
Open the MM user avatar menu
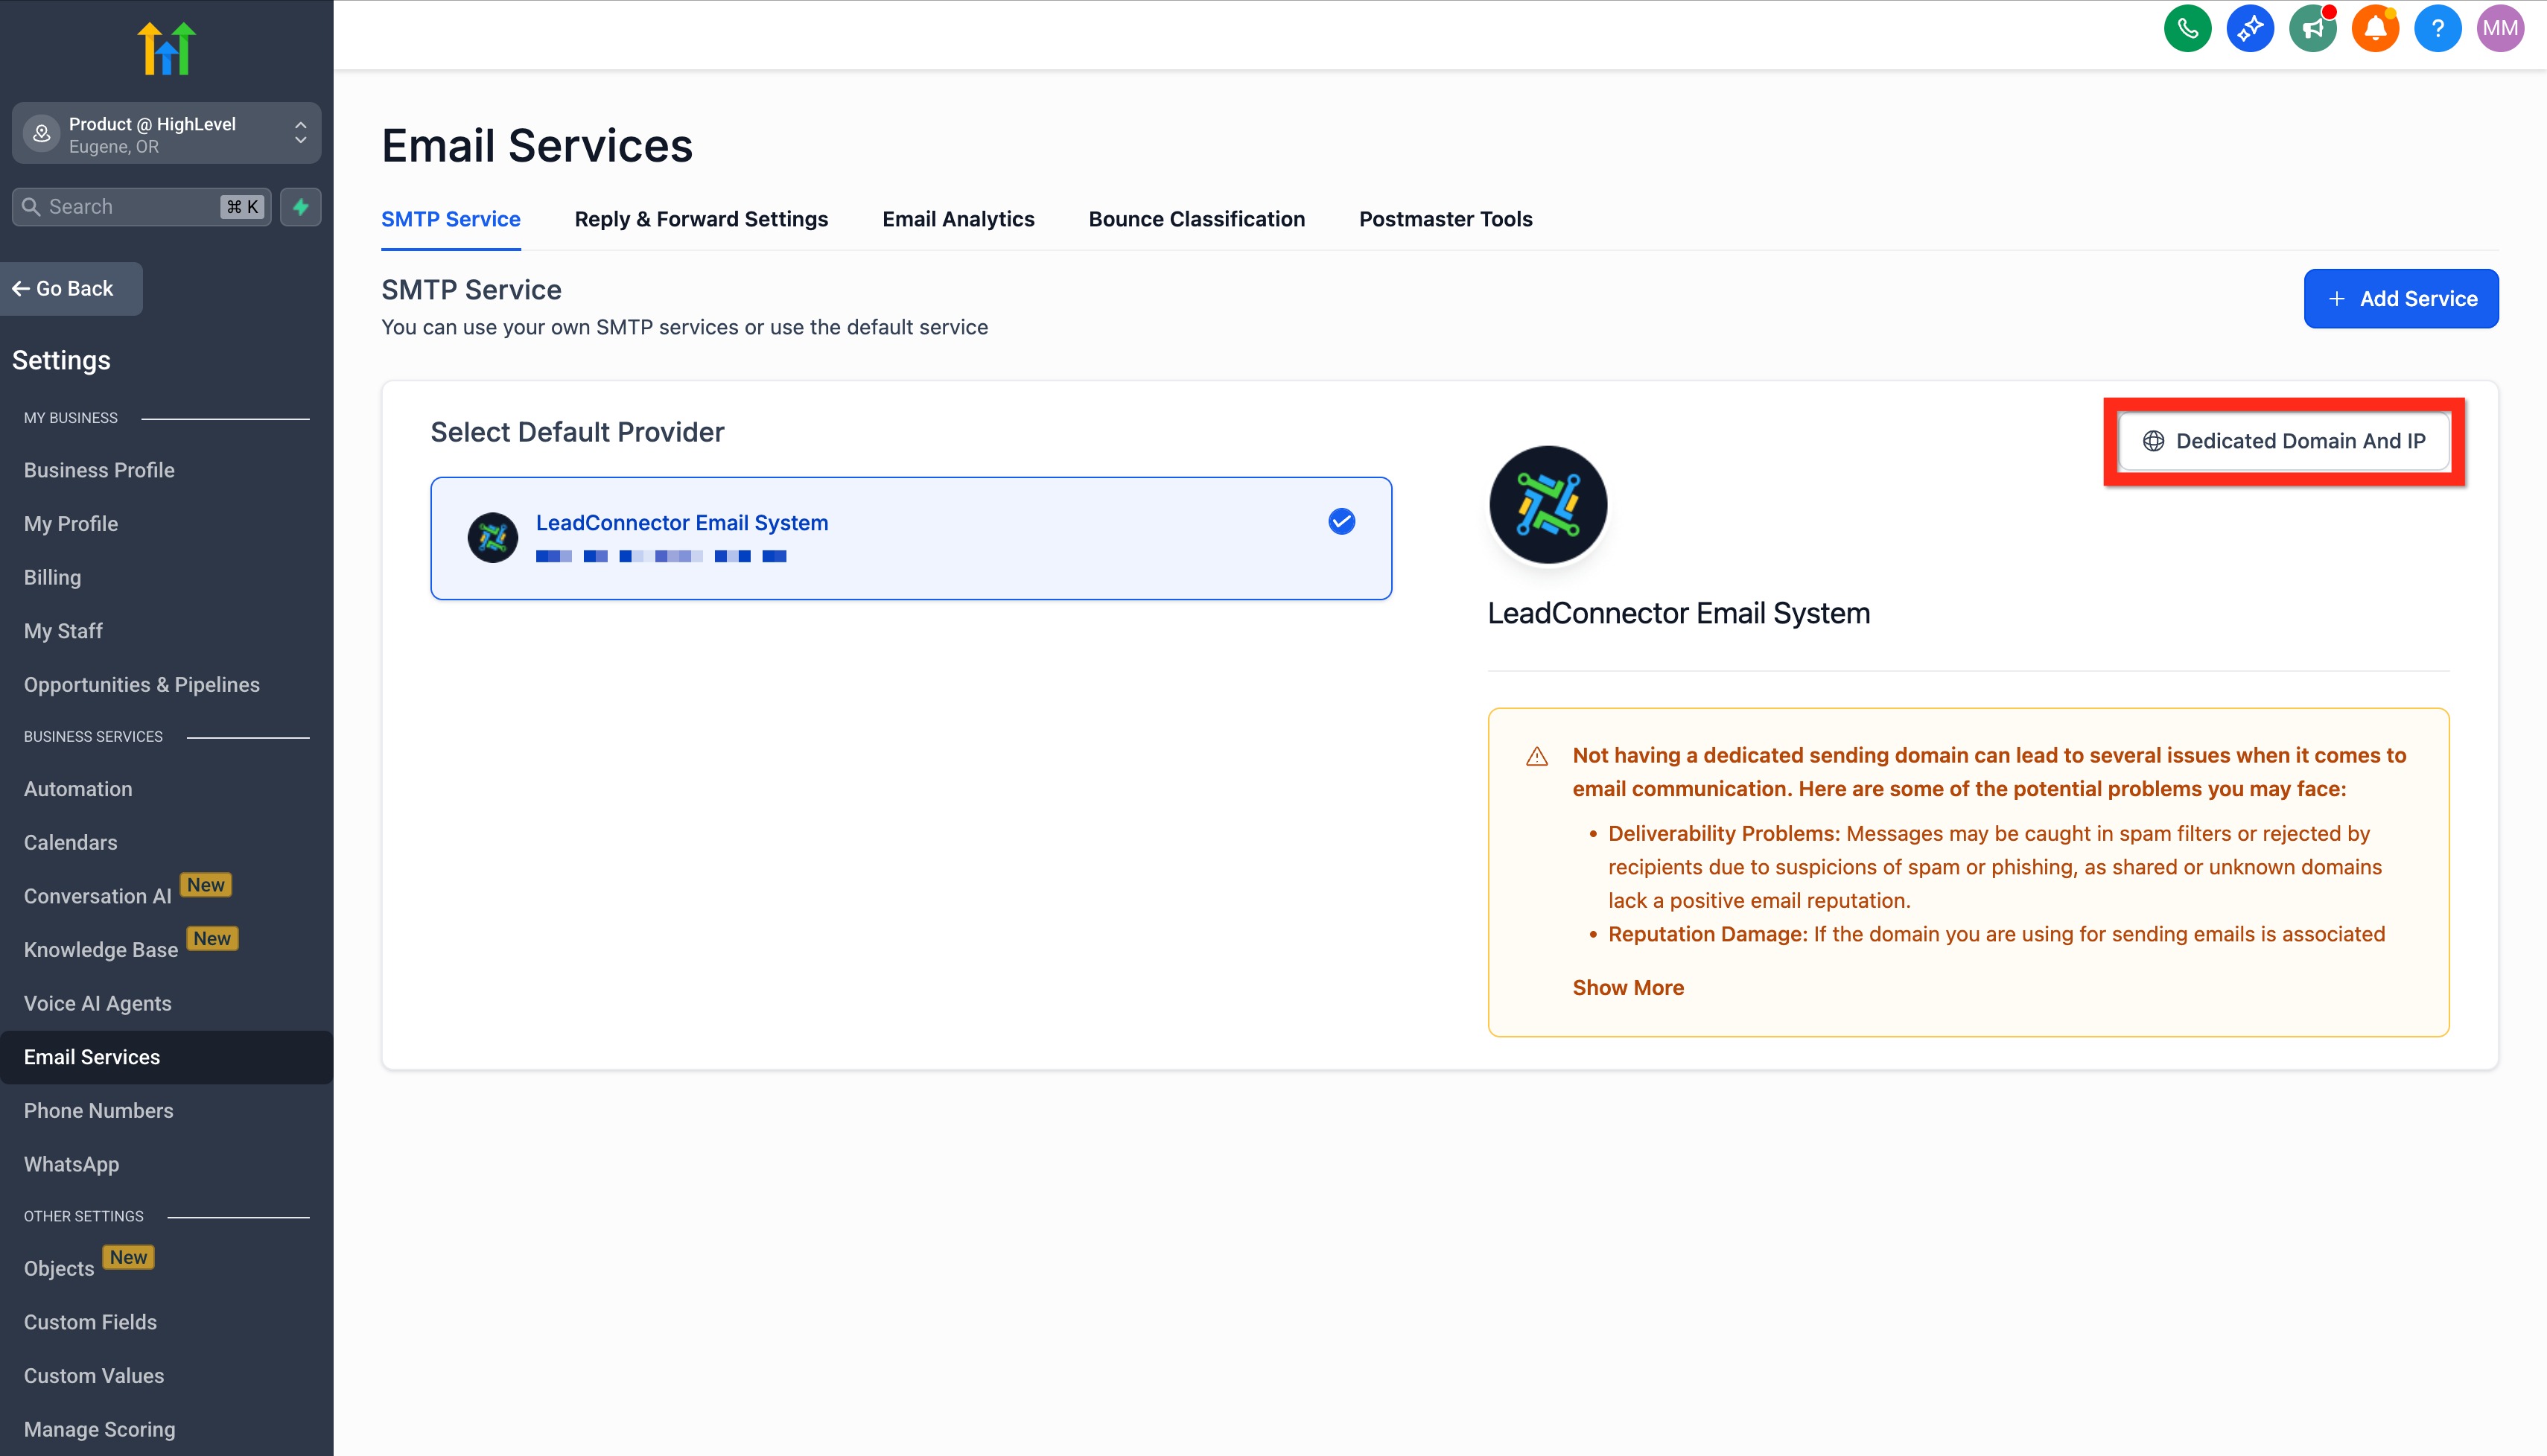pos(2500,28)
